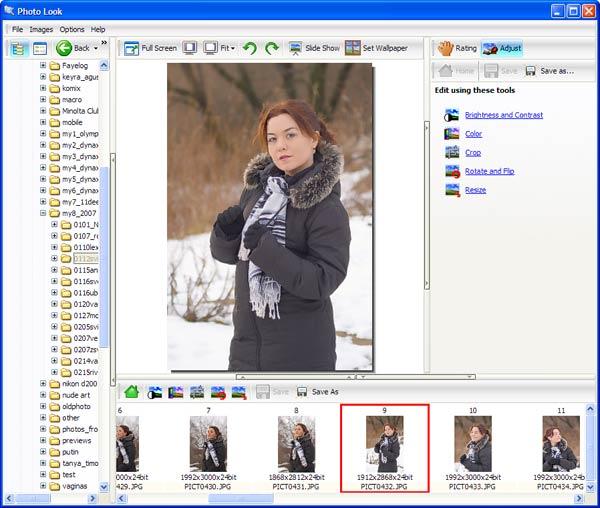Open the Options menu
This screenshot has width=600, height=508.
[x=72, y=29]
